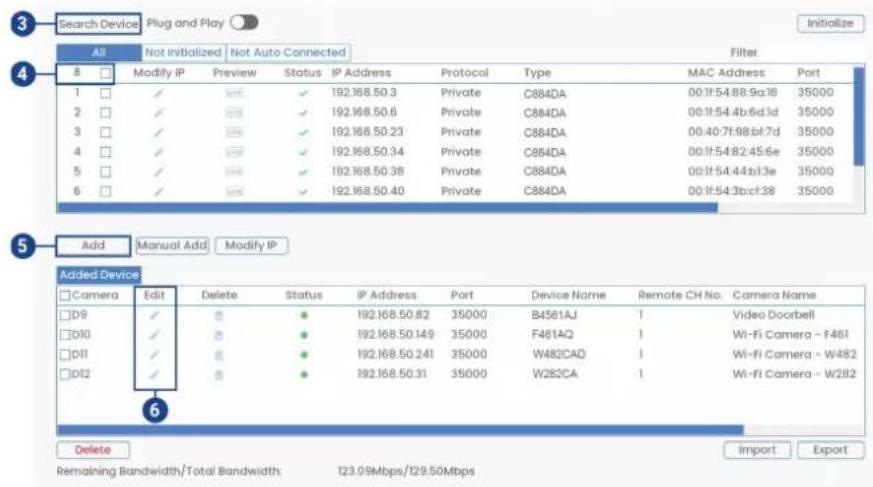Screen dimensions: 873x487
Task: Click the added device list horizontal scrollbar
Action: [x=400, y=430]
